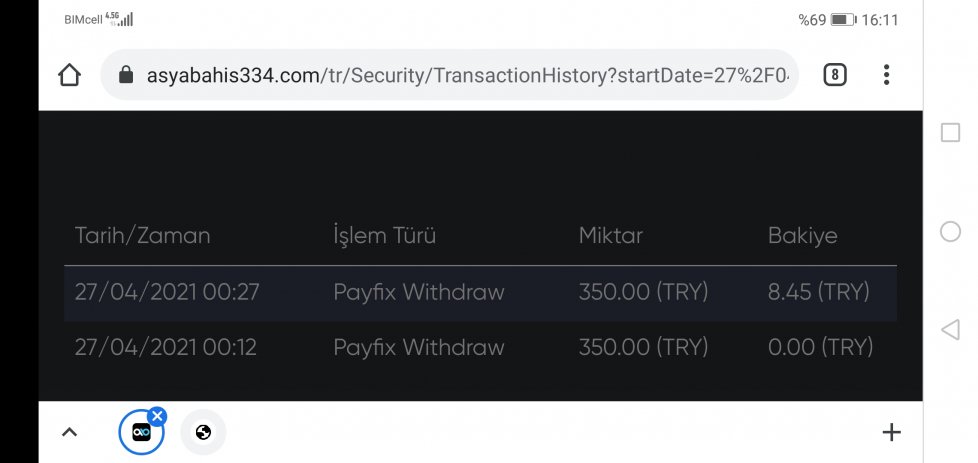Add a new tab with plus icon

click(x=891, y=432)
